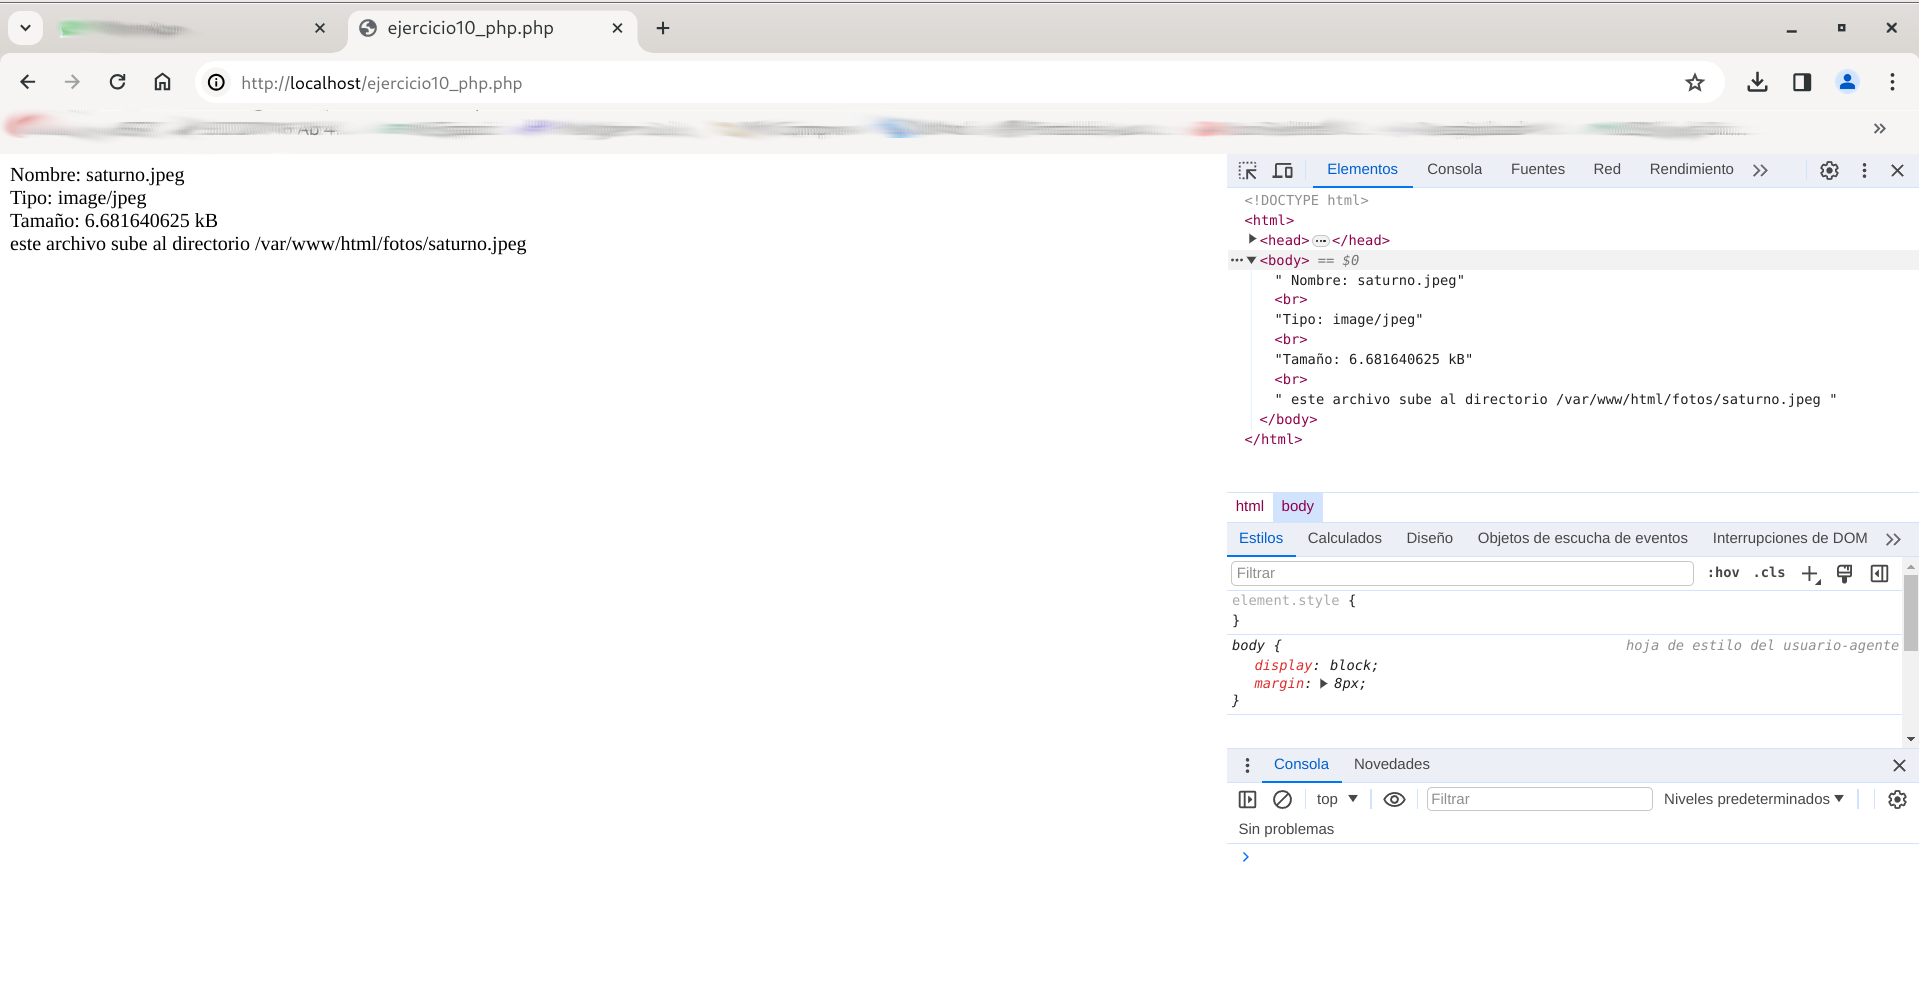This screenshot has width=1919, height=988.
Task: Activate the element inspector picker icon
Action: [1247, 170]
